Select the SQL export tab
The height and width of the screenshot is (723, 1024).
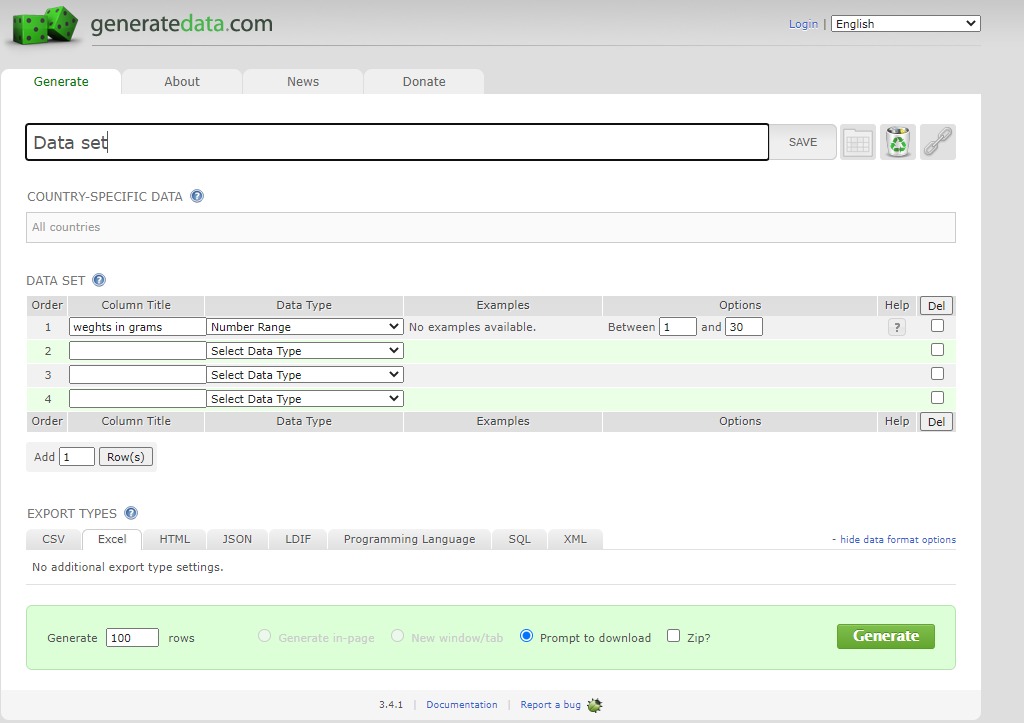point(520,539)
